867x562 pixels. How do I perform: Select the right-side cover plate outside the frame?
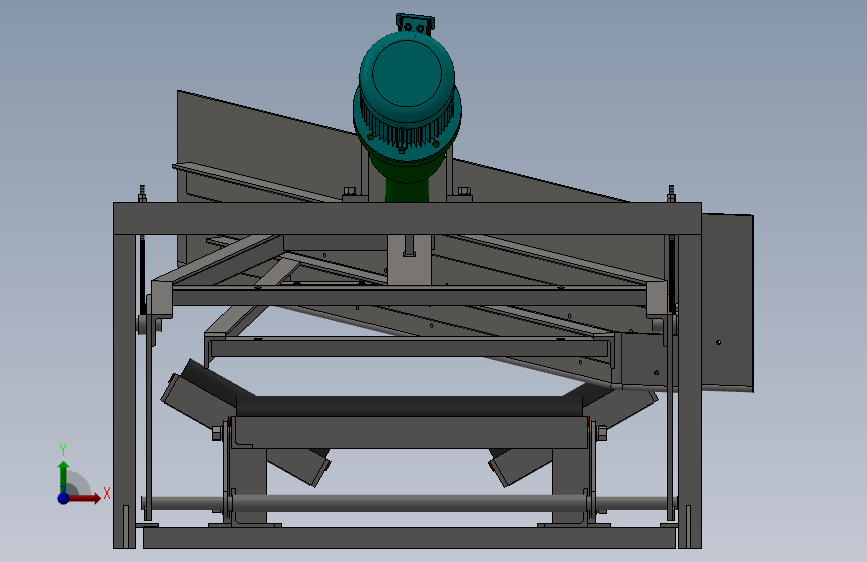728,303
